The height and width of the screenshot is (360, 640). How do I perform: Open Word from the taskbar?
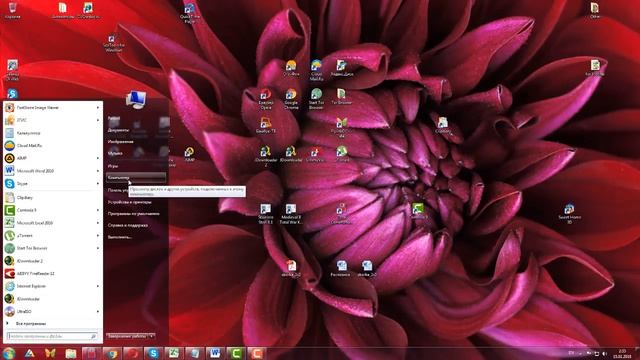(215, 353)
